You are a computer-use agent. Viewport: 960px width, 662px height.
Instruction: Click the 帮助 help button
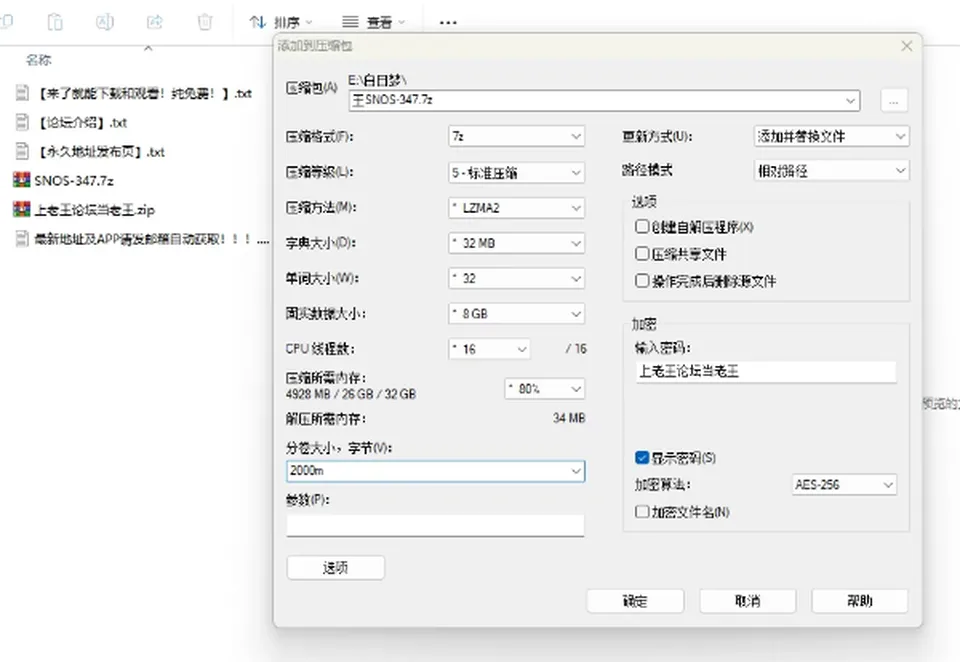click(860, 601)
